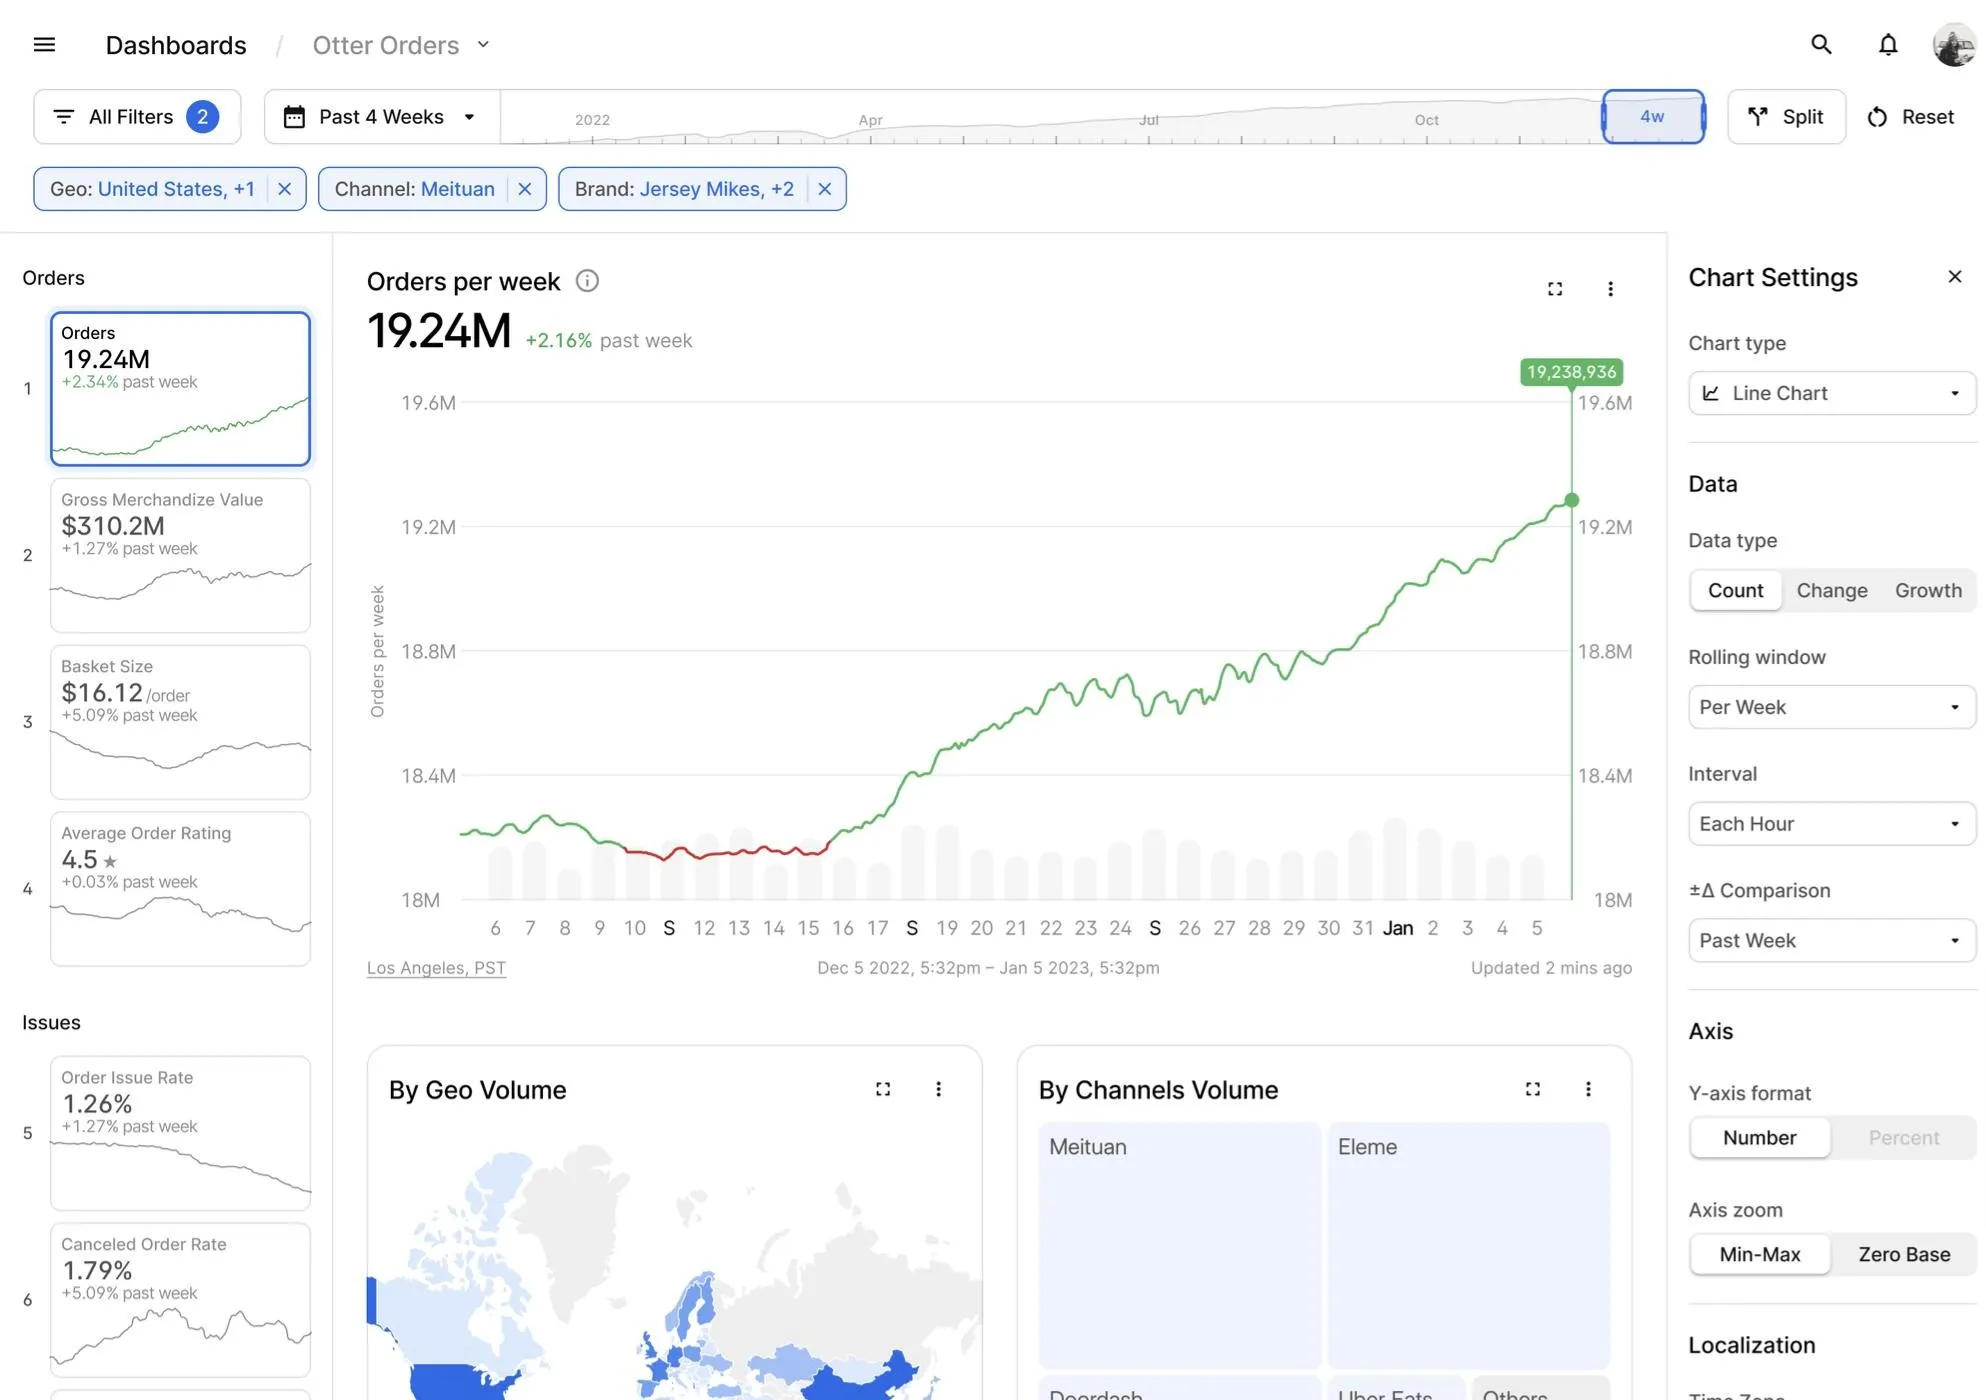Expand By Geo Volume card to fullscreen
The image size is (1986, 1400).
pos(883,1089)
